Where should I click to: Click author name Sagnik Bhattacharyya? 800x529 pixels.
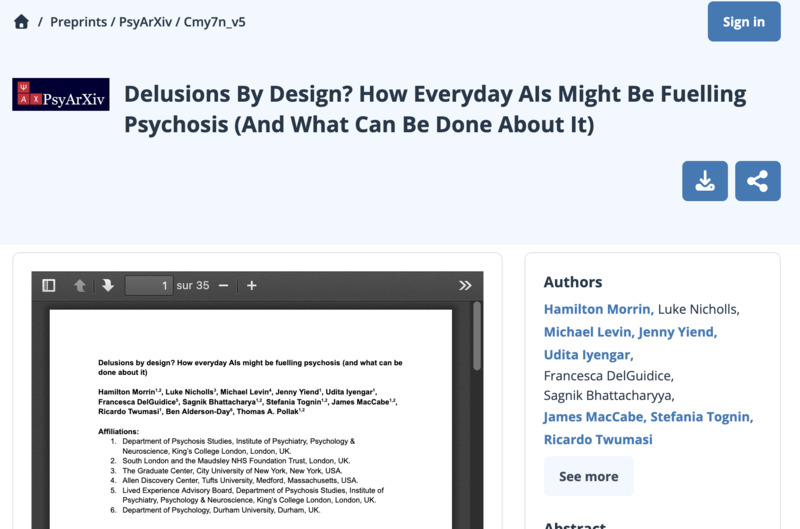click(x=609, y=395)
